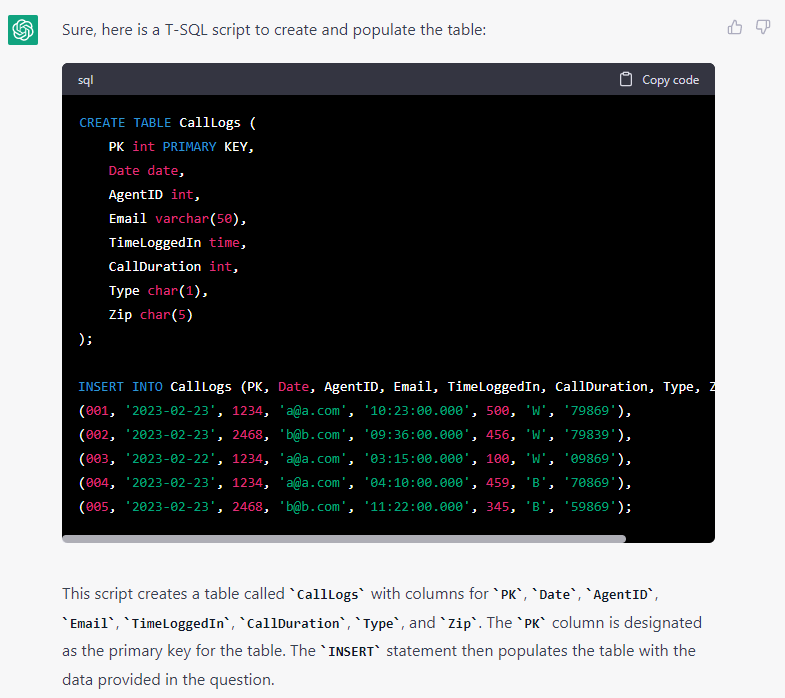This screenshot has width=785, height=698.
Task: Click inline code `CallLogs` in the explanation
Action: (x=327, y=594)
